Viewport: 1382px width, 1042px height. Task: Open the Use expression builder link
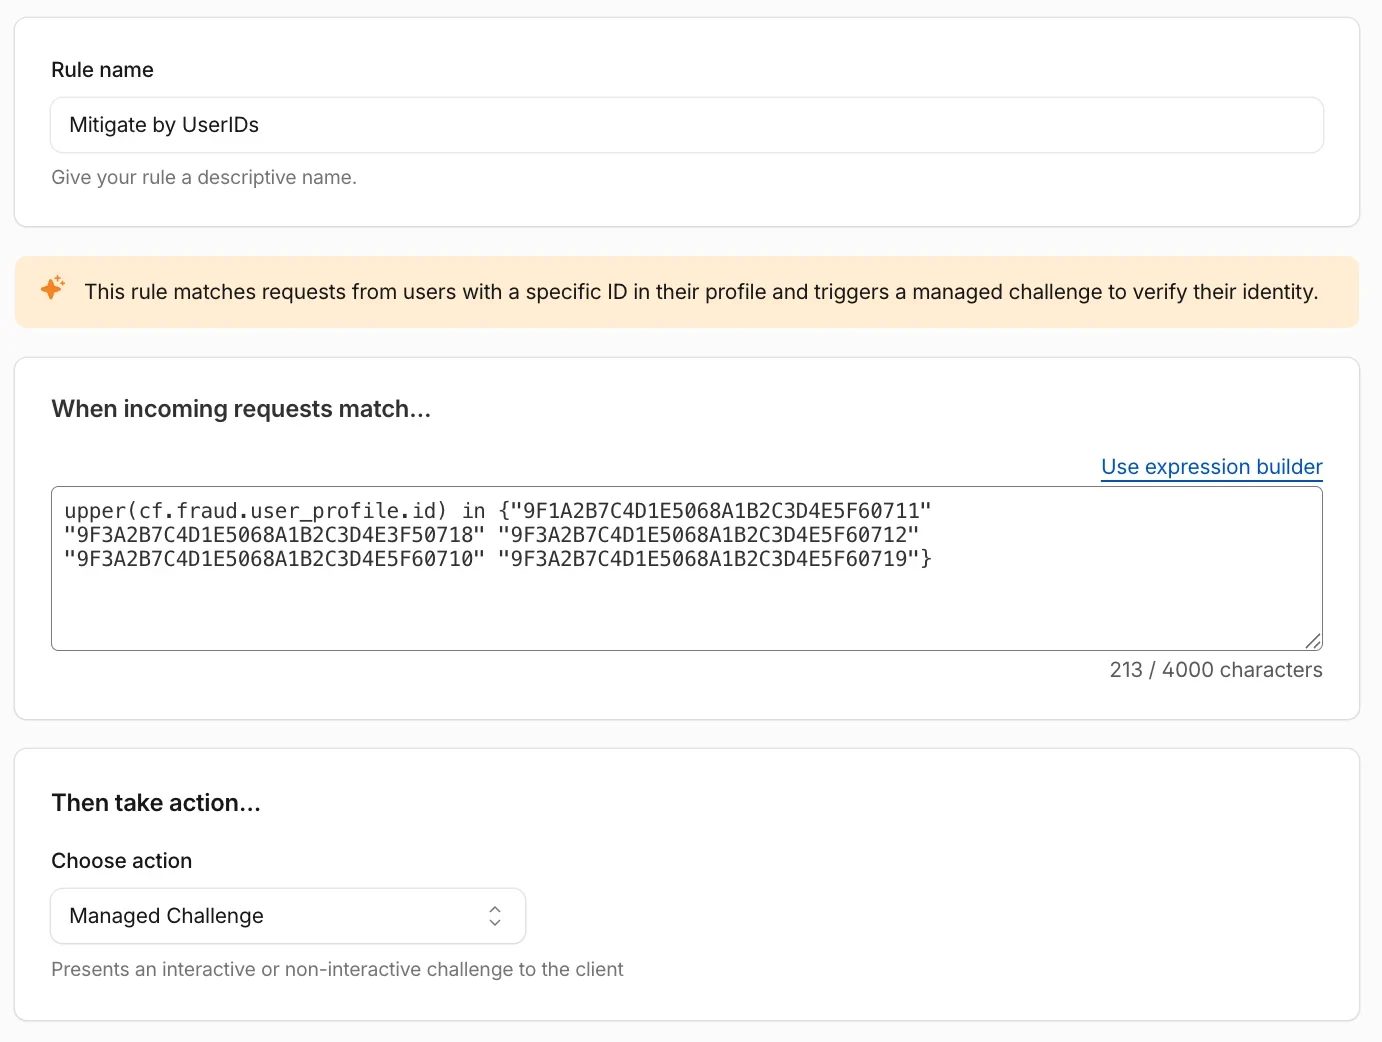tap(1211, 467)
